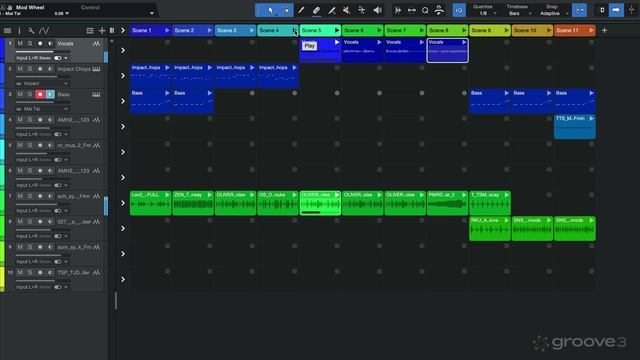
Task: Select the Scene 11 header
Action: (x=575, y=30)
